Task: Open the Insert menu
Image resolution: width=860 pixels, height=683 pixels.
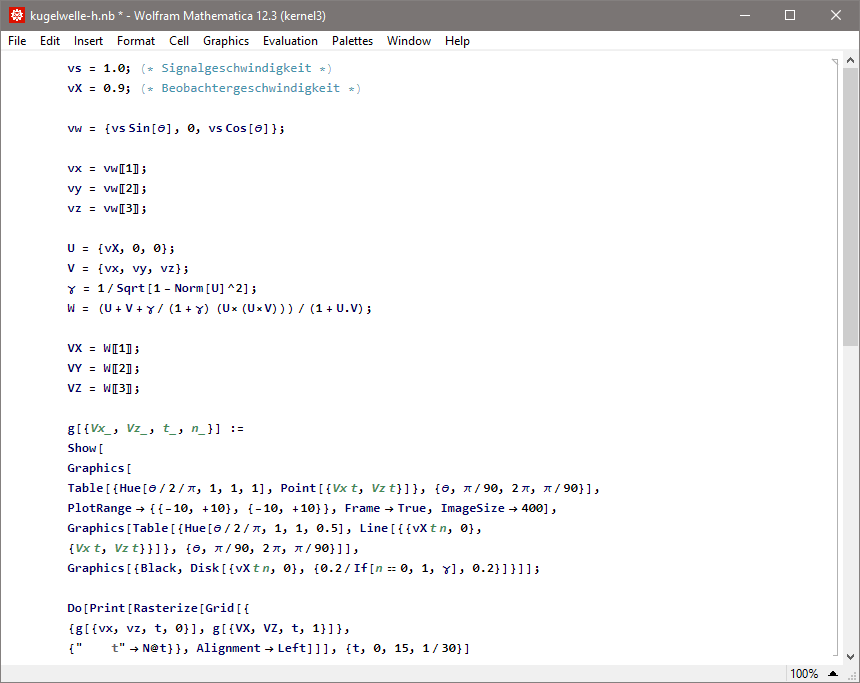Action: [88, 41]
